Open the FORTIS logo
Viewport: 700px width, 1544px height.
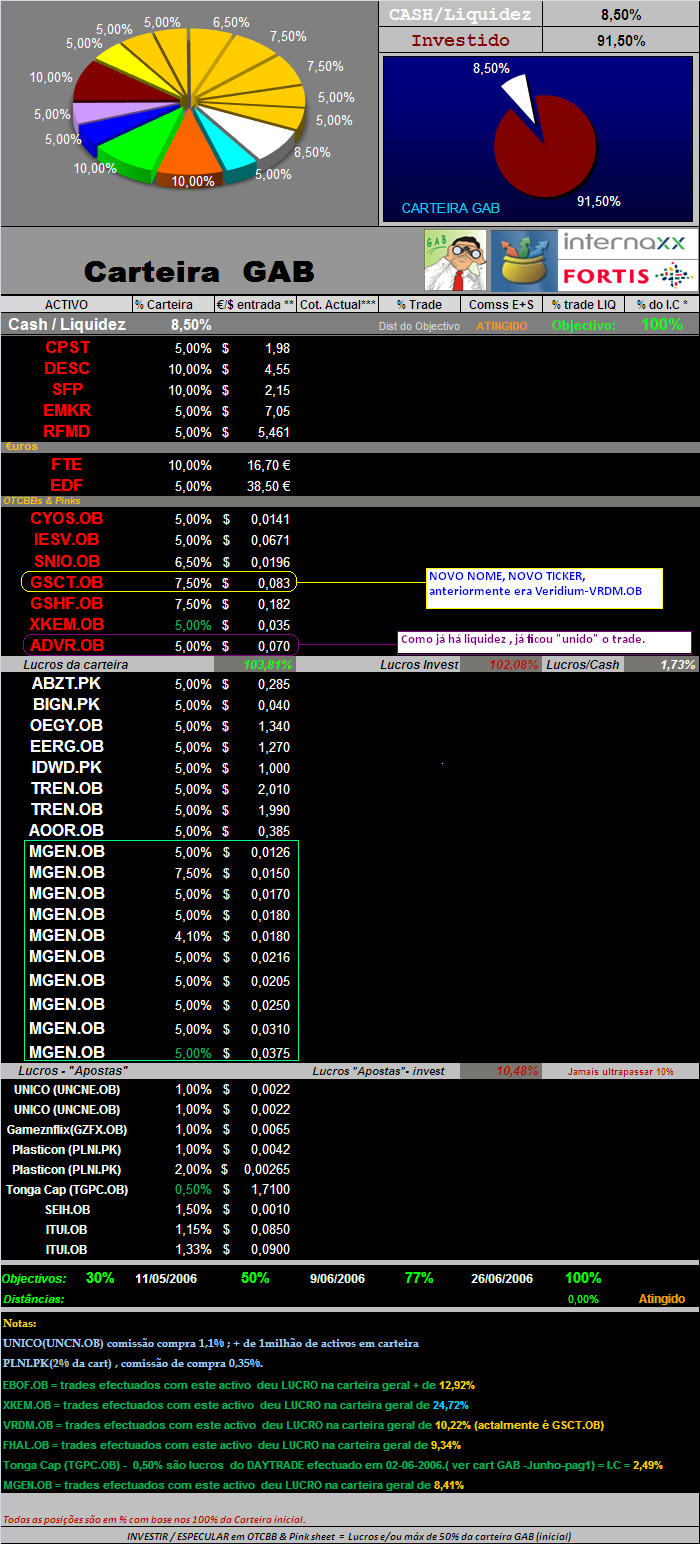[x=628, y=275]
